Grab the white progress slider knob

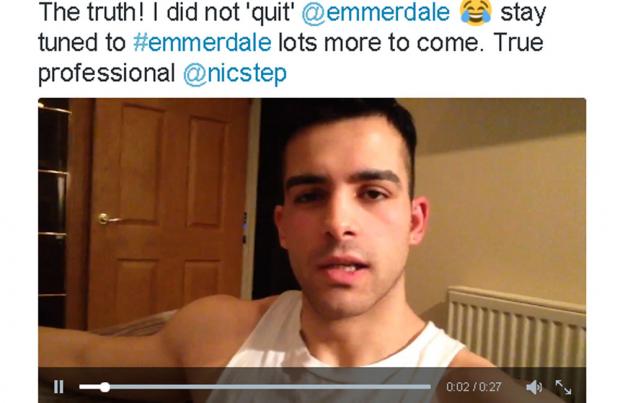[x=105, y=387]
